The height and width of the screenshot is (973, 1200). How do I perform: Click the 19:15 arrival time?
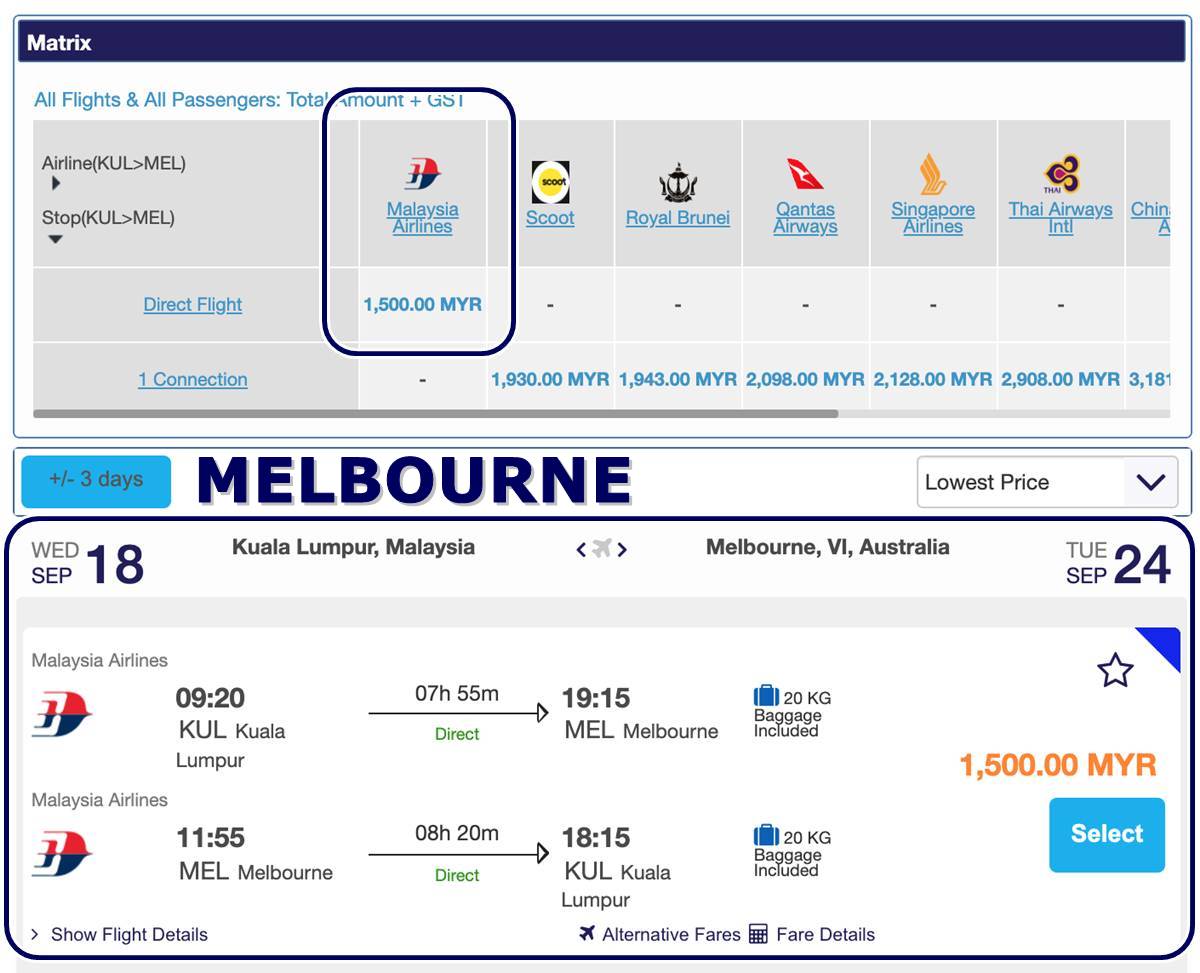coord(597,697)
